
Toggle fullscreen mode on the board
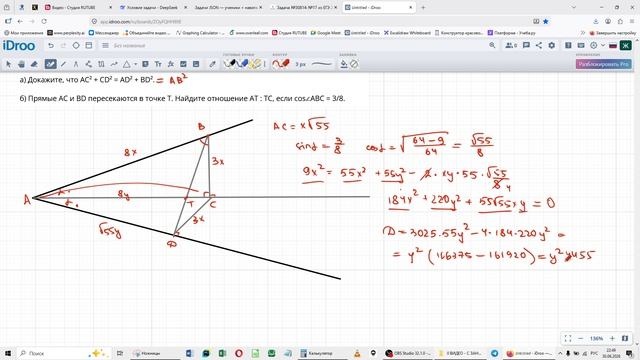tap(568, 338)
